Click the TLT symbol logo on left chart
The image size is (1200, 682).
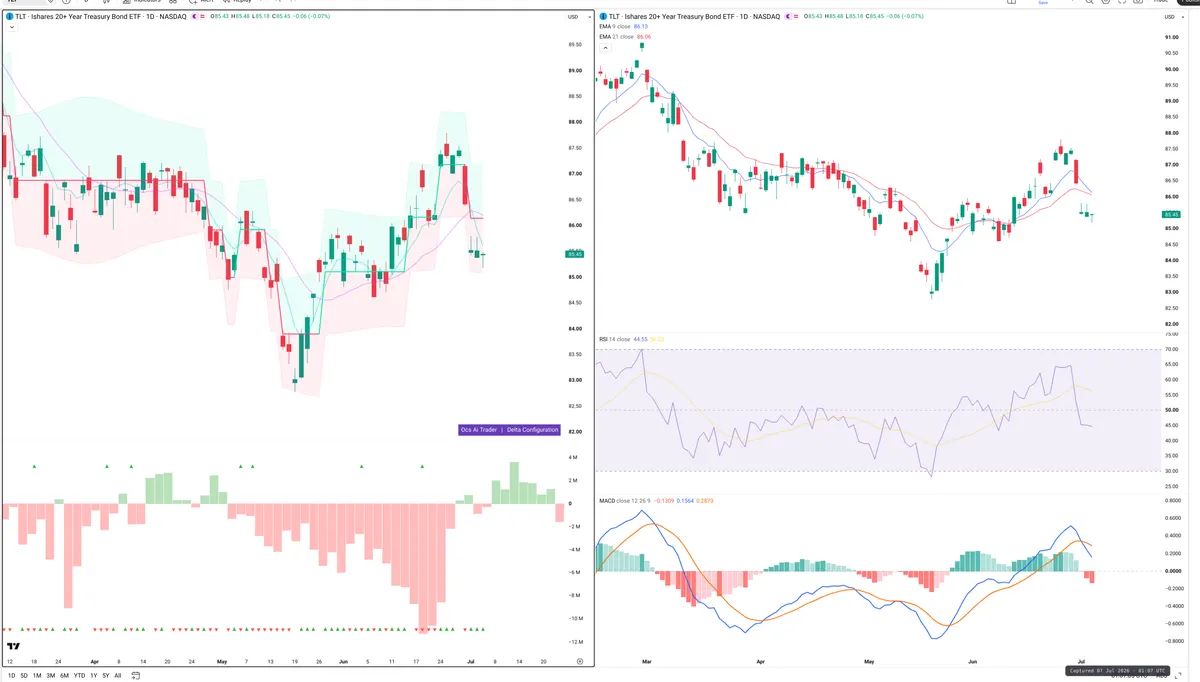tap(9, 17)
